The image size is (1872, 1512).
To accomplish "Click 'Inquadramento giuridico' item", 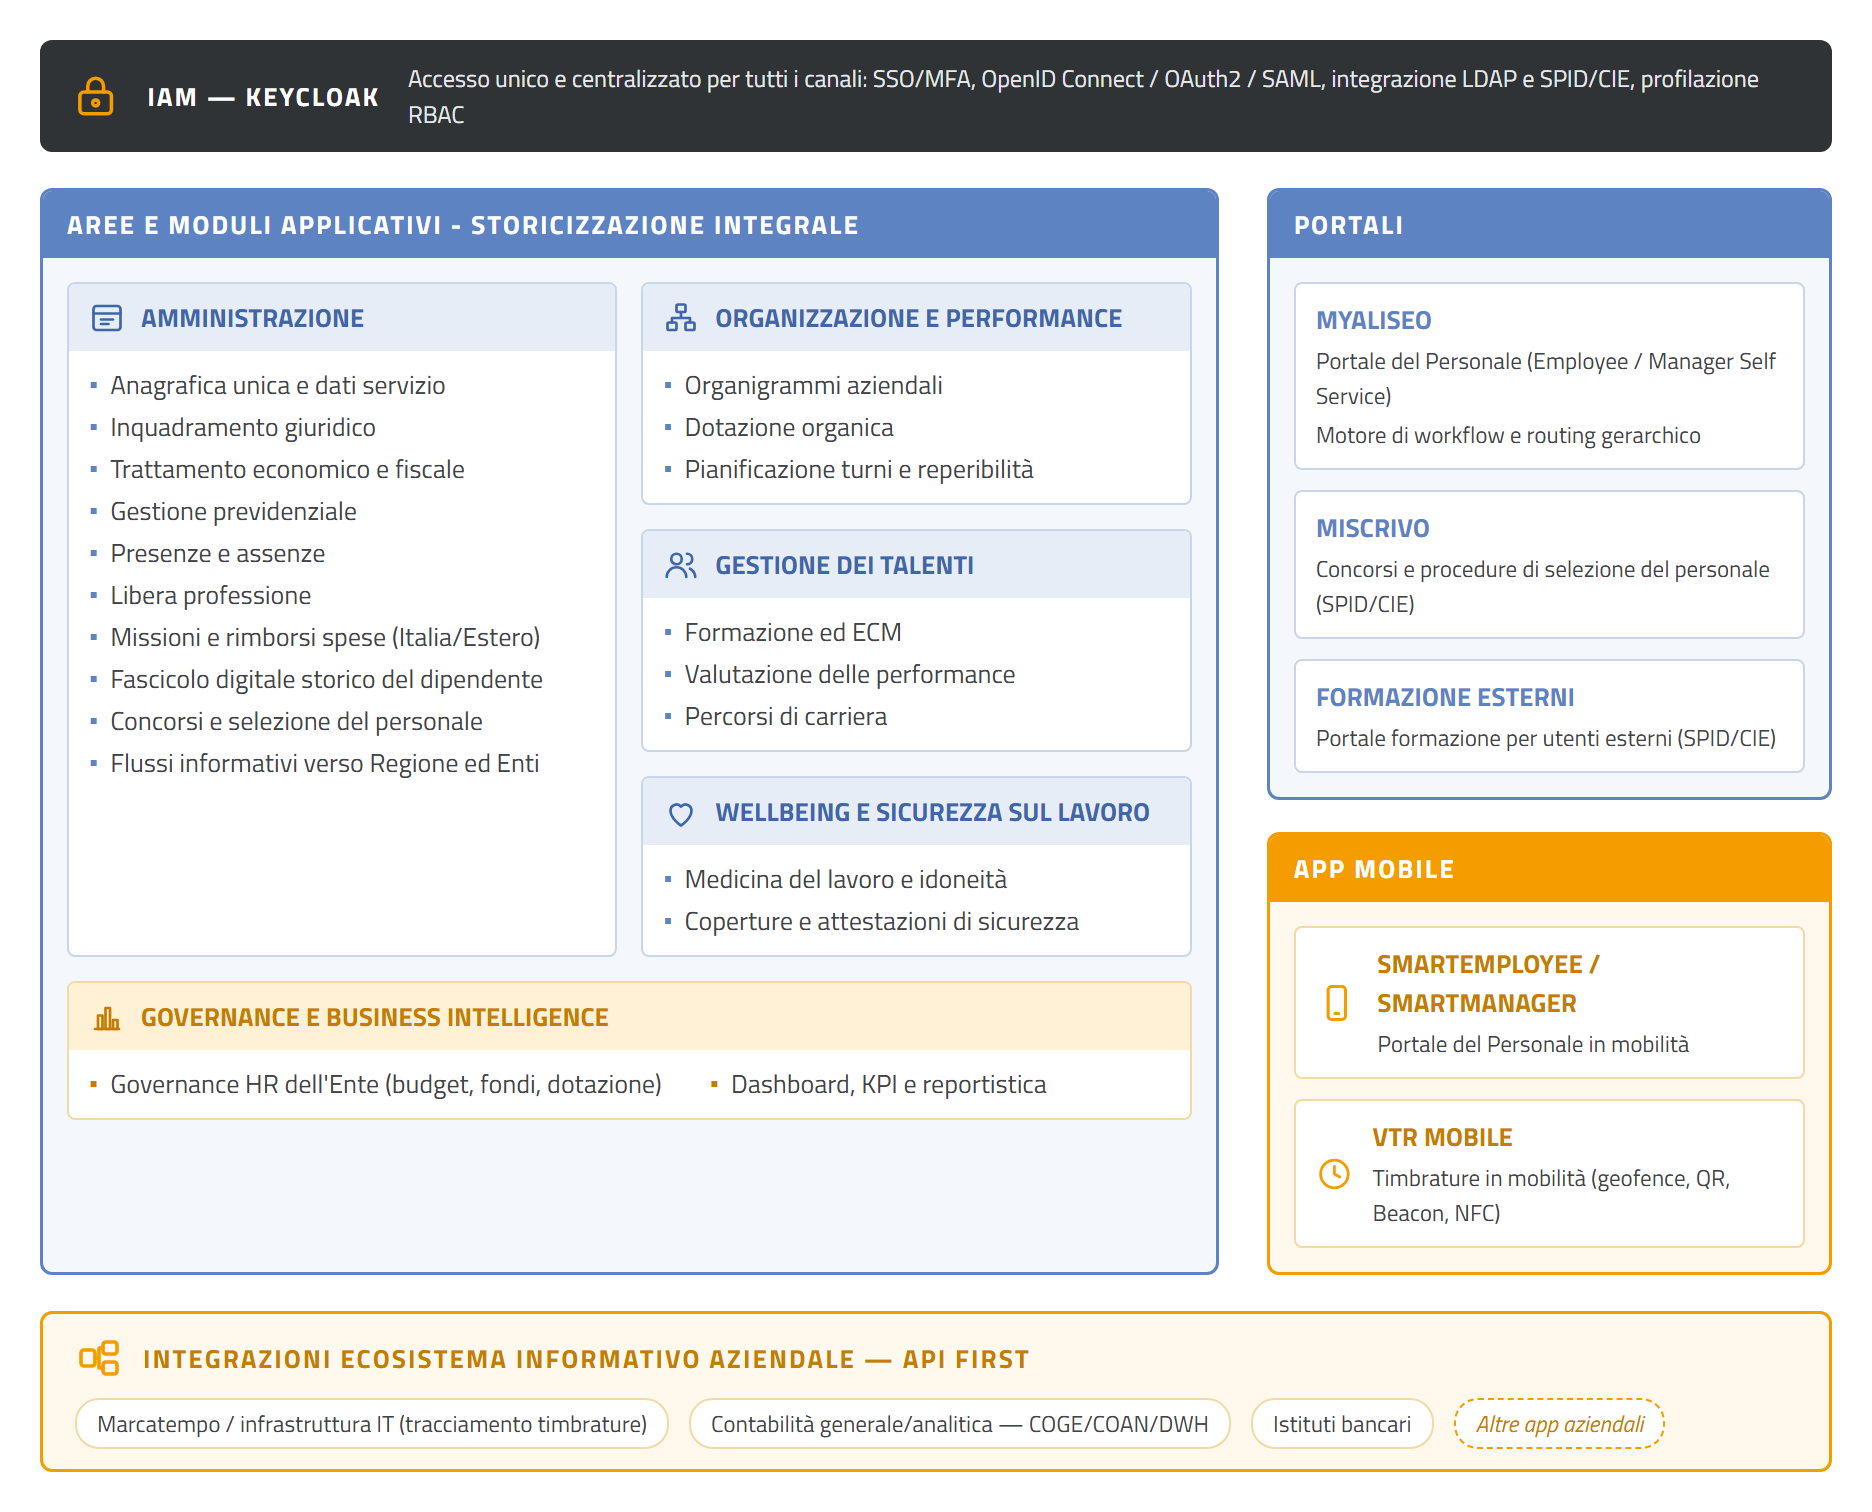I will coord(243,427).
